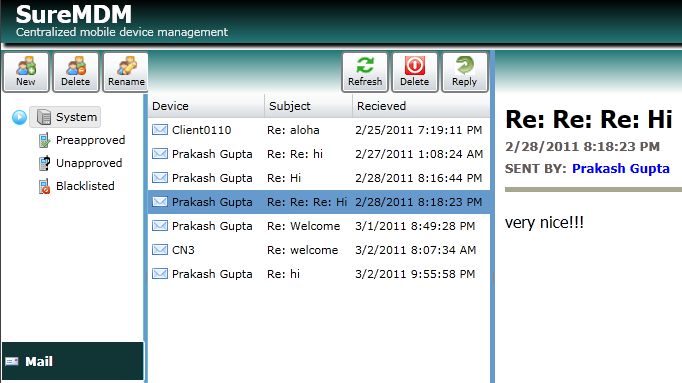
Task: Select message received 3/2/2011 9:55:58 PM
Action: point(415,274)
